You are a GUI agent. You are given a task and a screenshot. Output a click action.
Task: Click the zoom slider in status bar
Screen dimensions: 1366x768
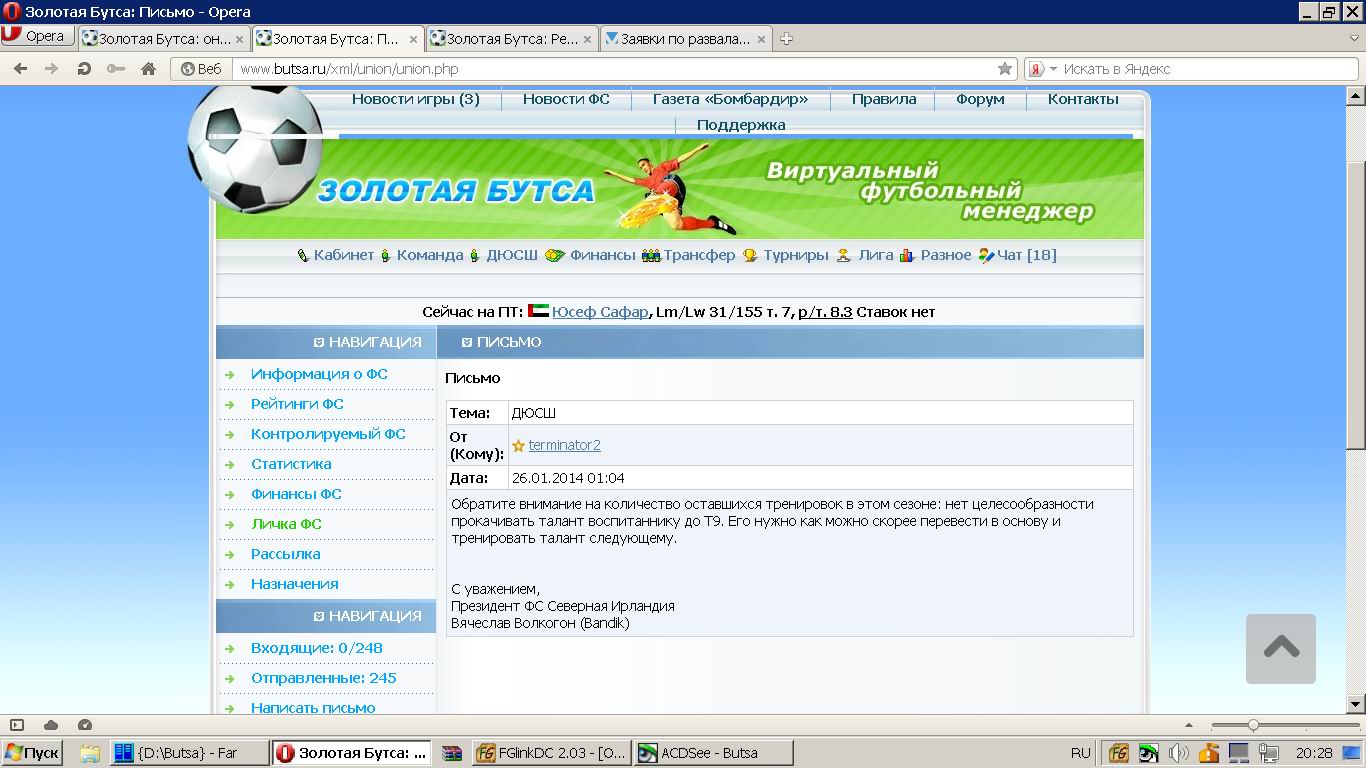[x=1253, y=725]
